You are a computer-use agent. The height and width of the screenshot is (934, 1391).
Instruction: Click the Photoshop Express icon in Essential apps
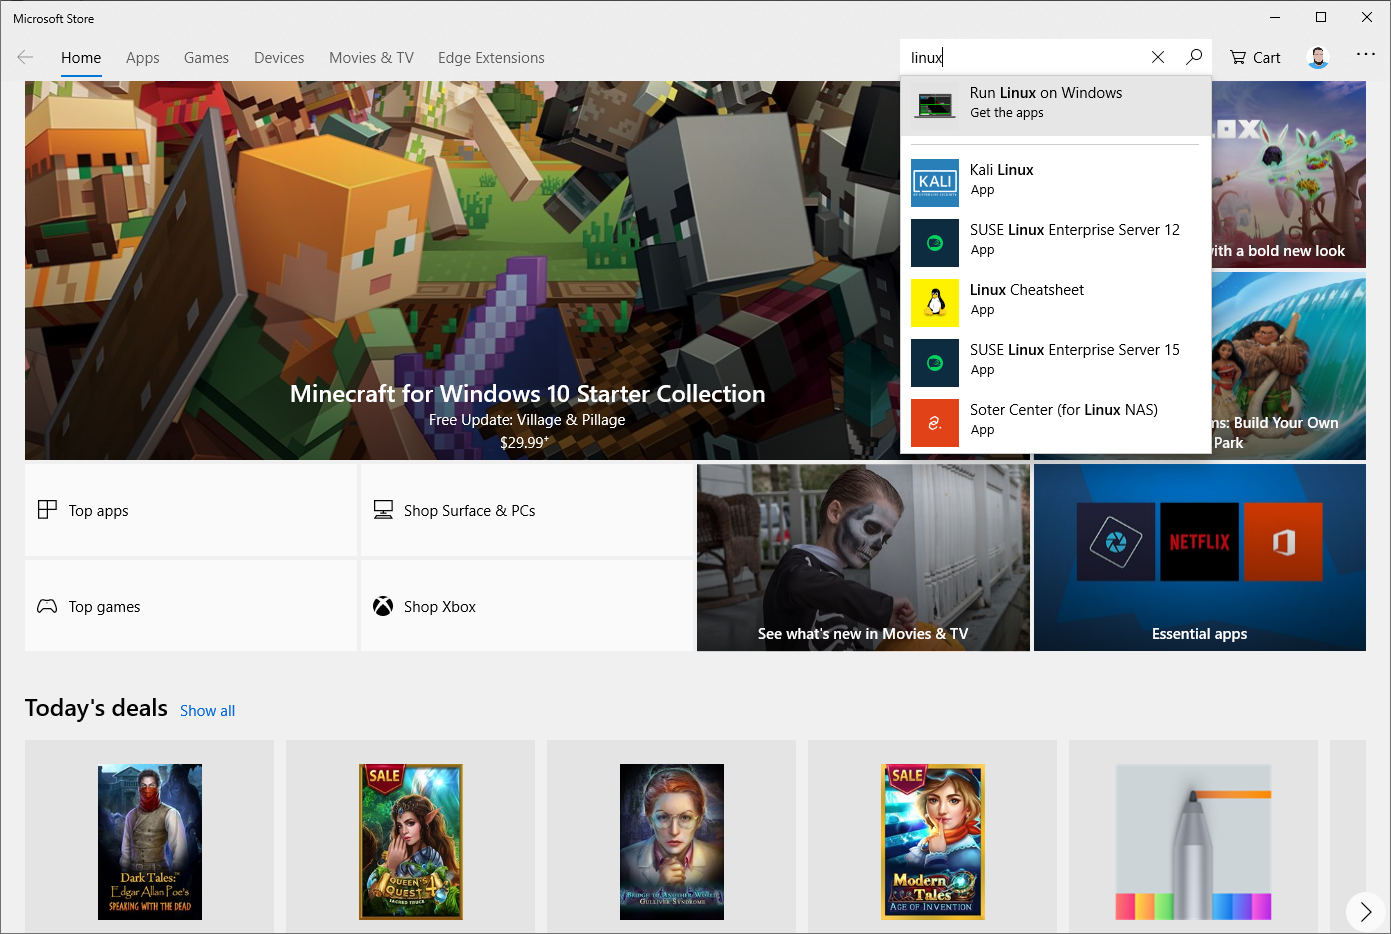tap(1116, 541)
